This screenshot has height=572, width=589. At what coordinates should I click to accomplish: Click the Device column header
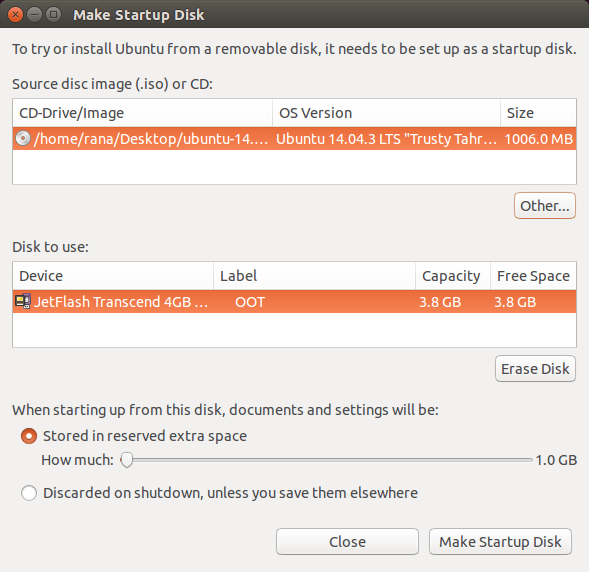click(x=113, y=276)
